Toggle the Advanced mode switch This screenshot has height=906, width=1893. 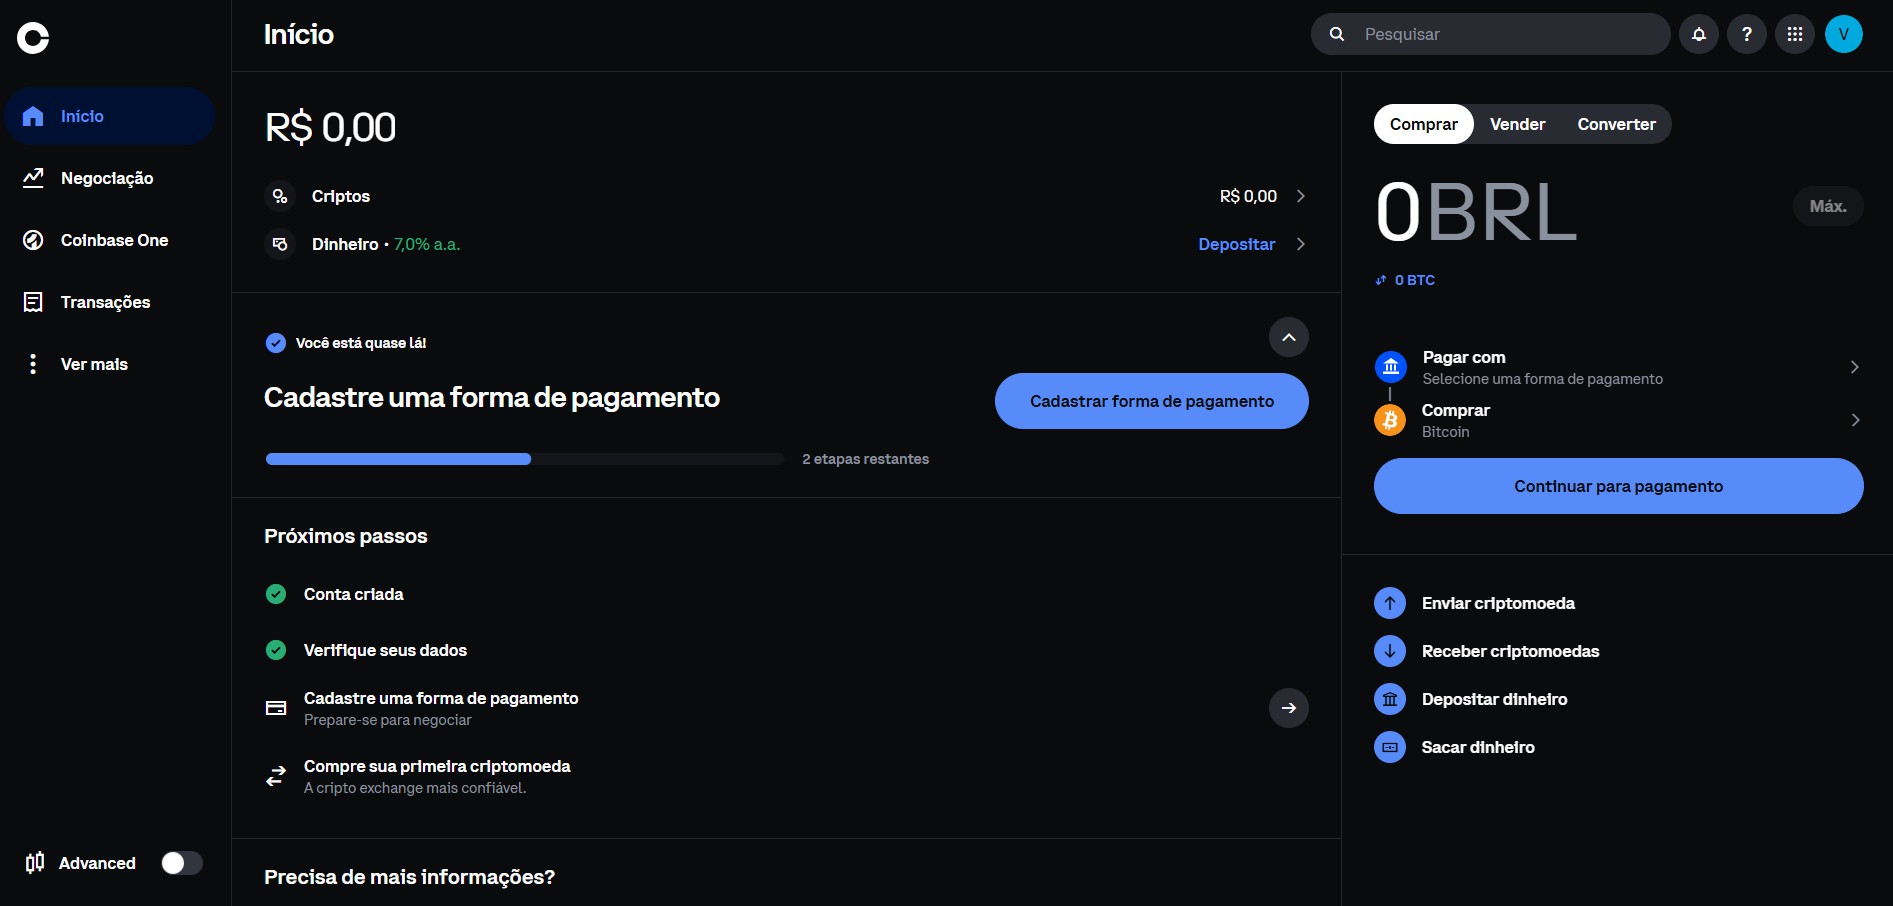coord(181,862)
